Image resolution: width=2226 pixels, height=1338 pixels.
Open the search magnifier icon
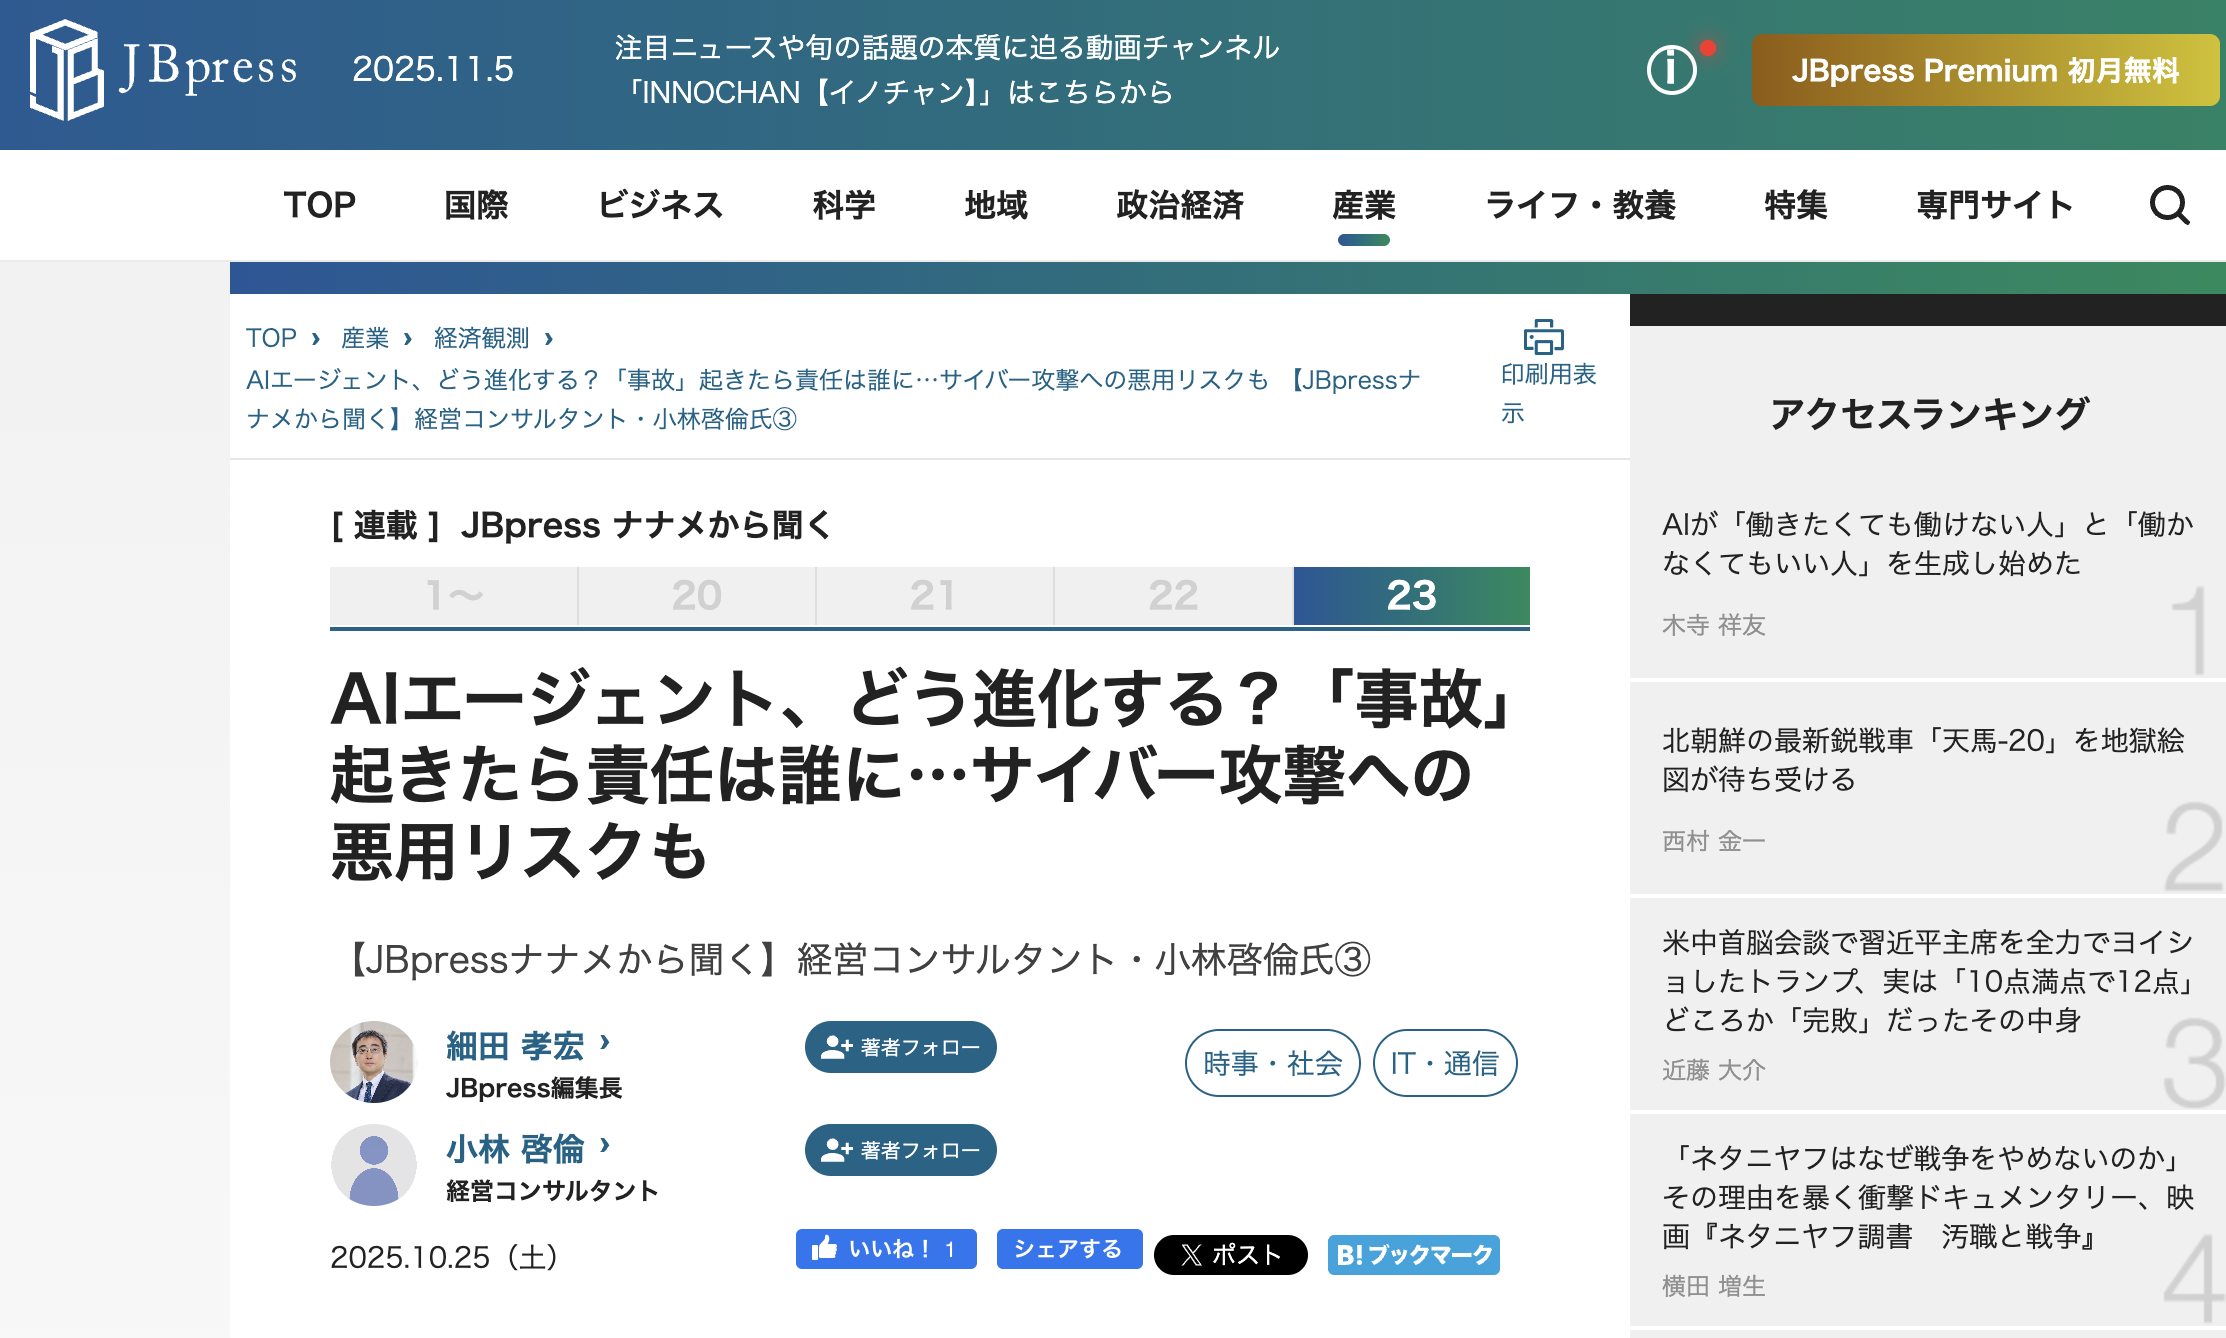tap(2168, 206)
